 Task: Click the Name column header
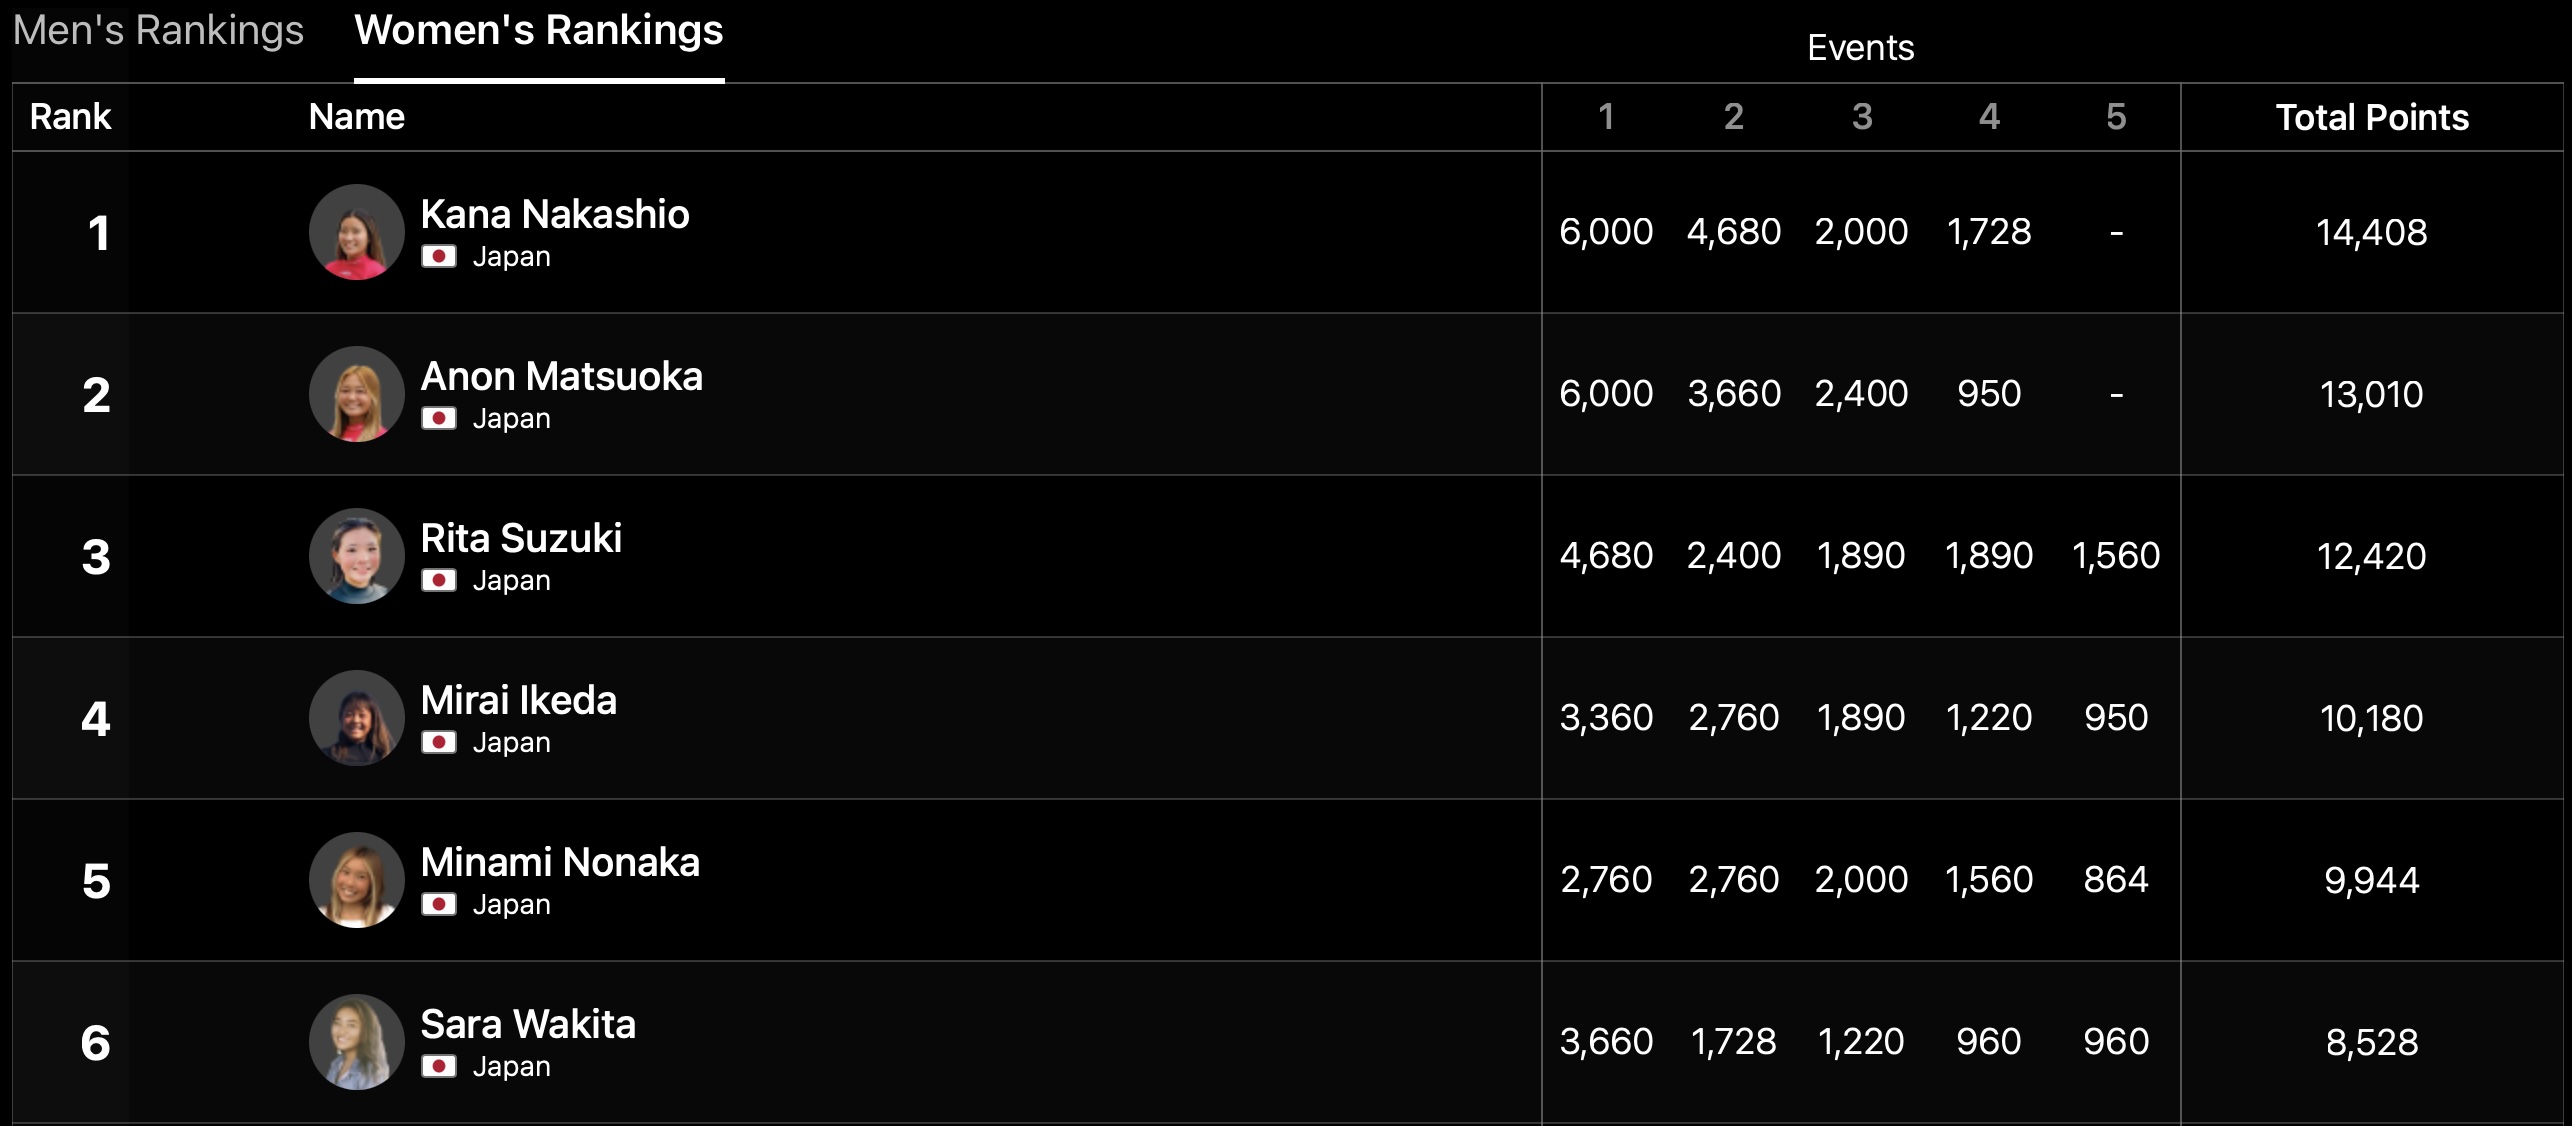(x=356, y=117)
